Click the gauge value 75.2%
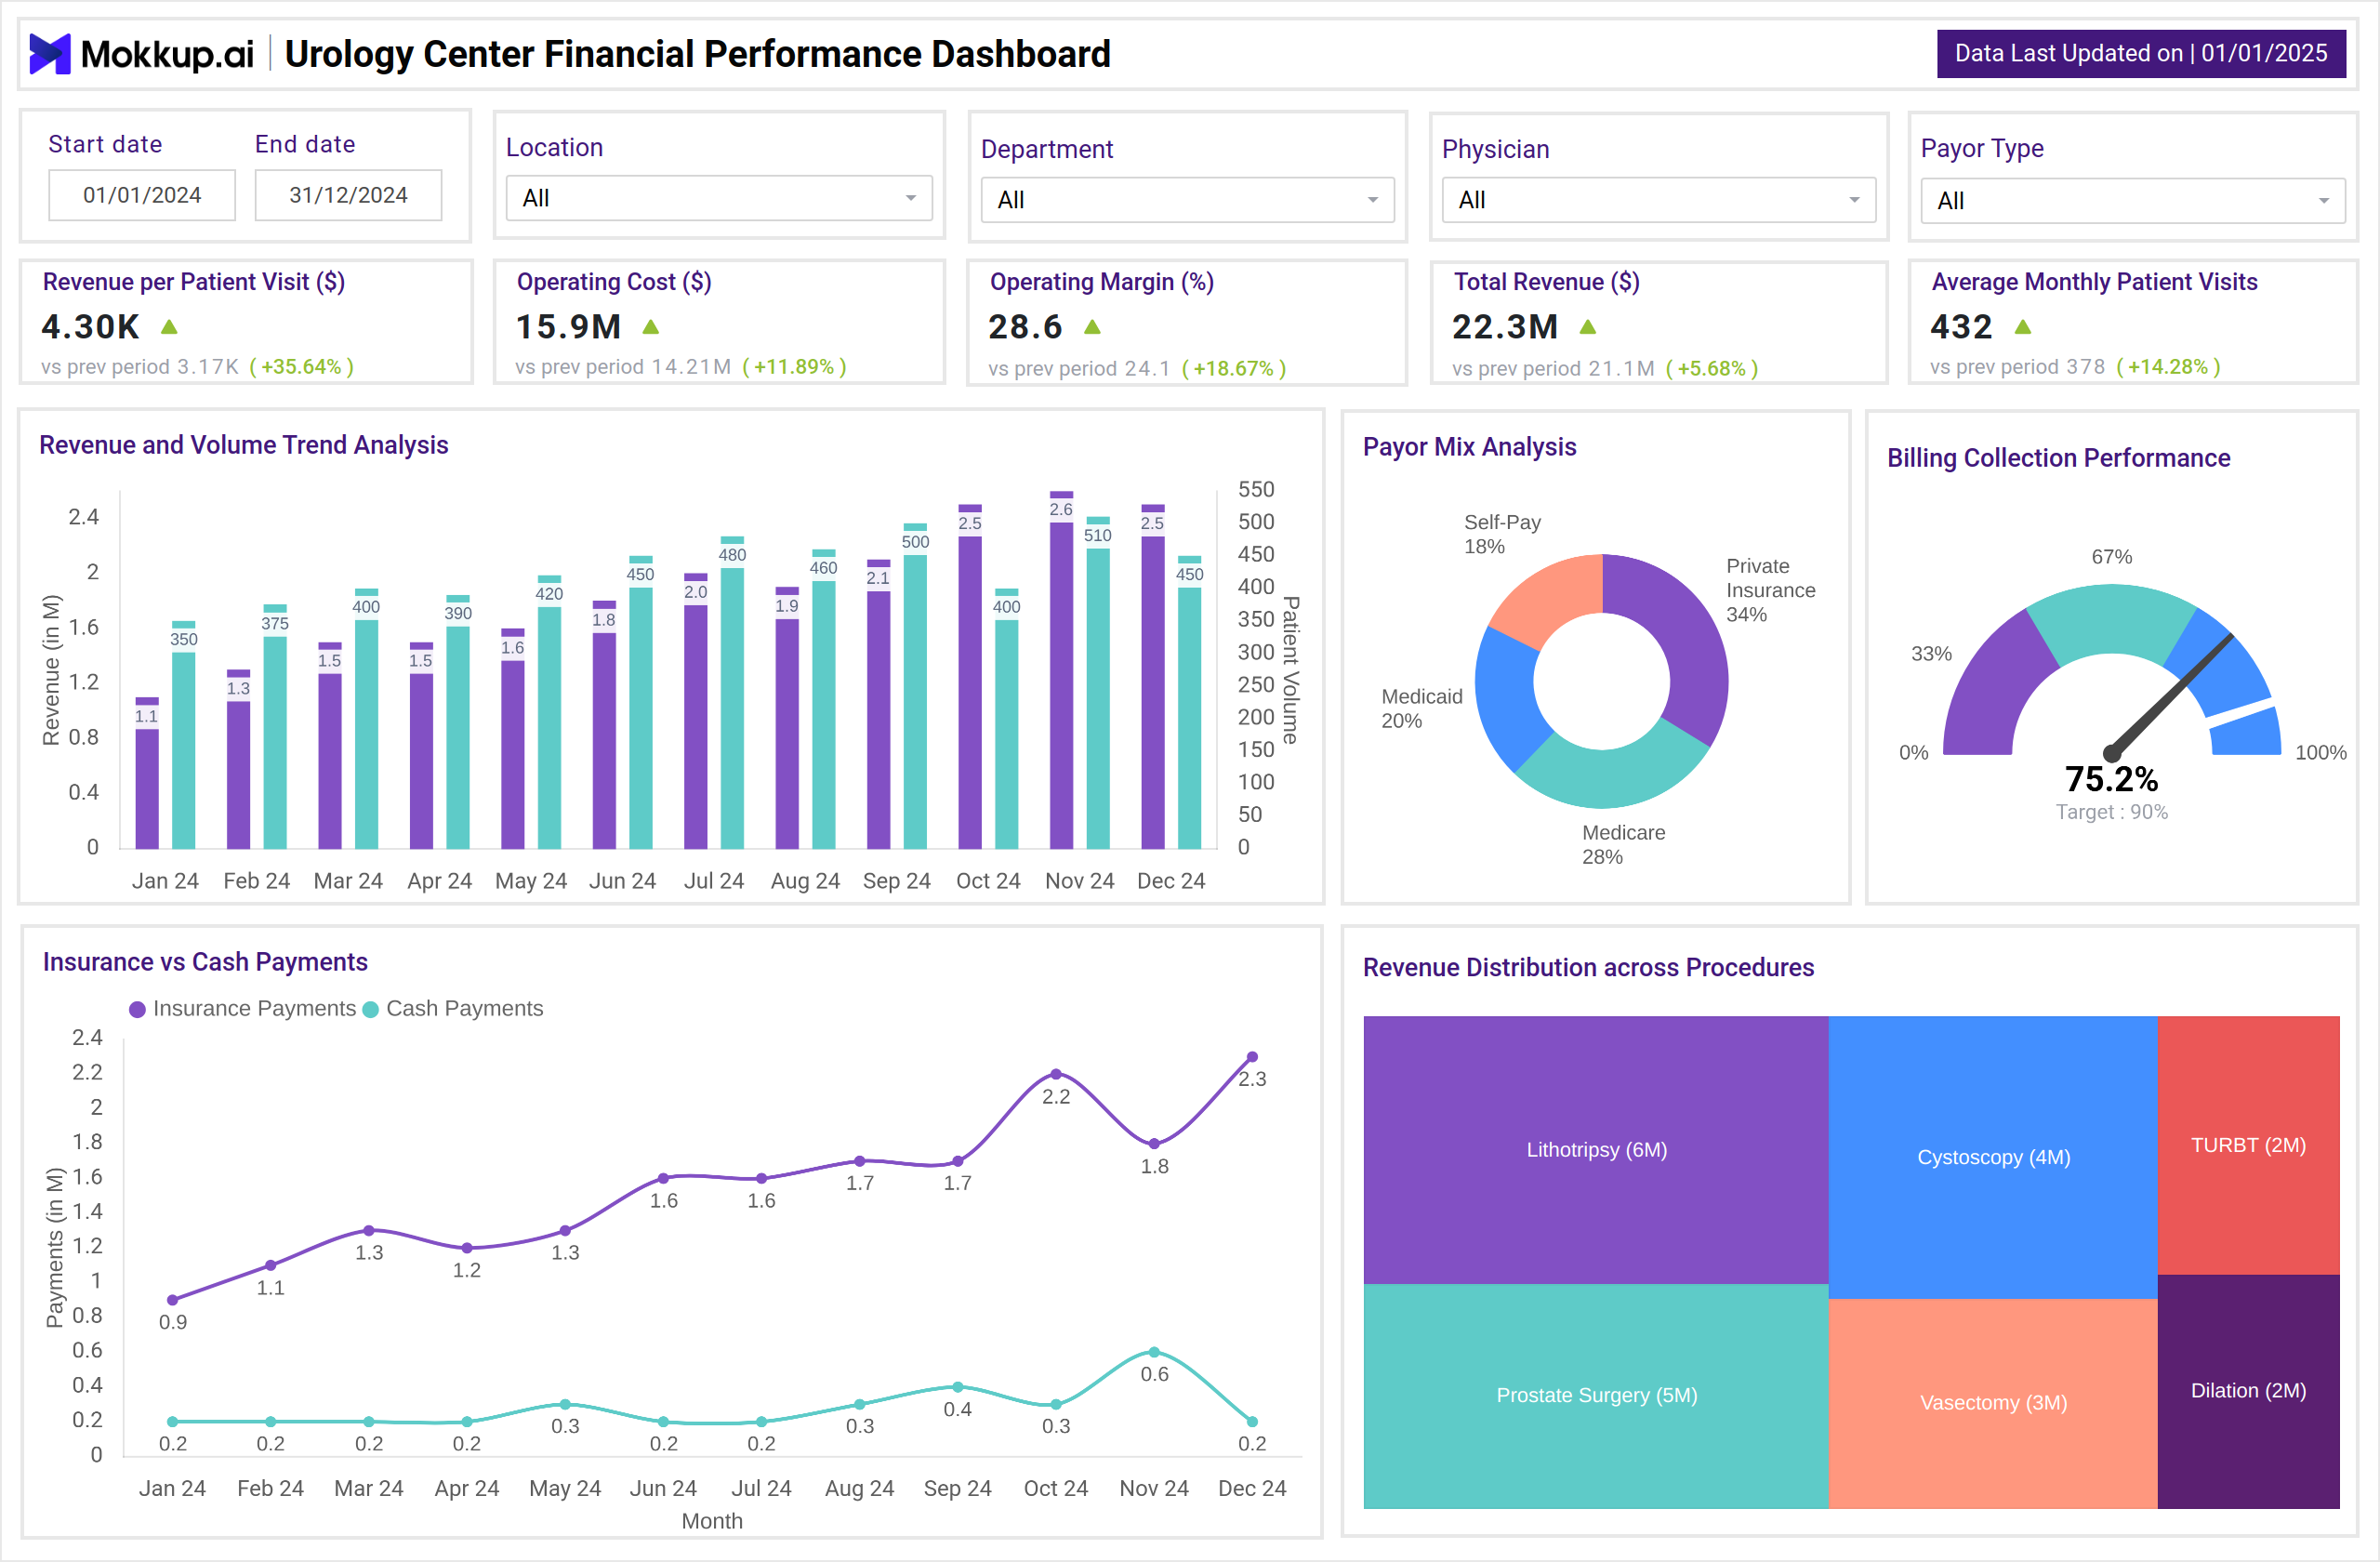The image size is (2380, 1562). pyautogui.click(x=2111, y=779)
